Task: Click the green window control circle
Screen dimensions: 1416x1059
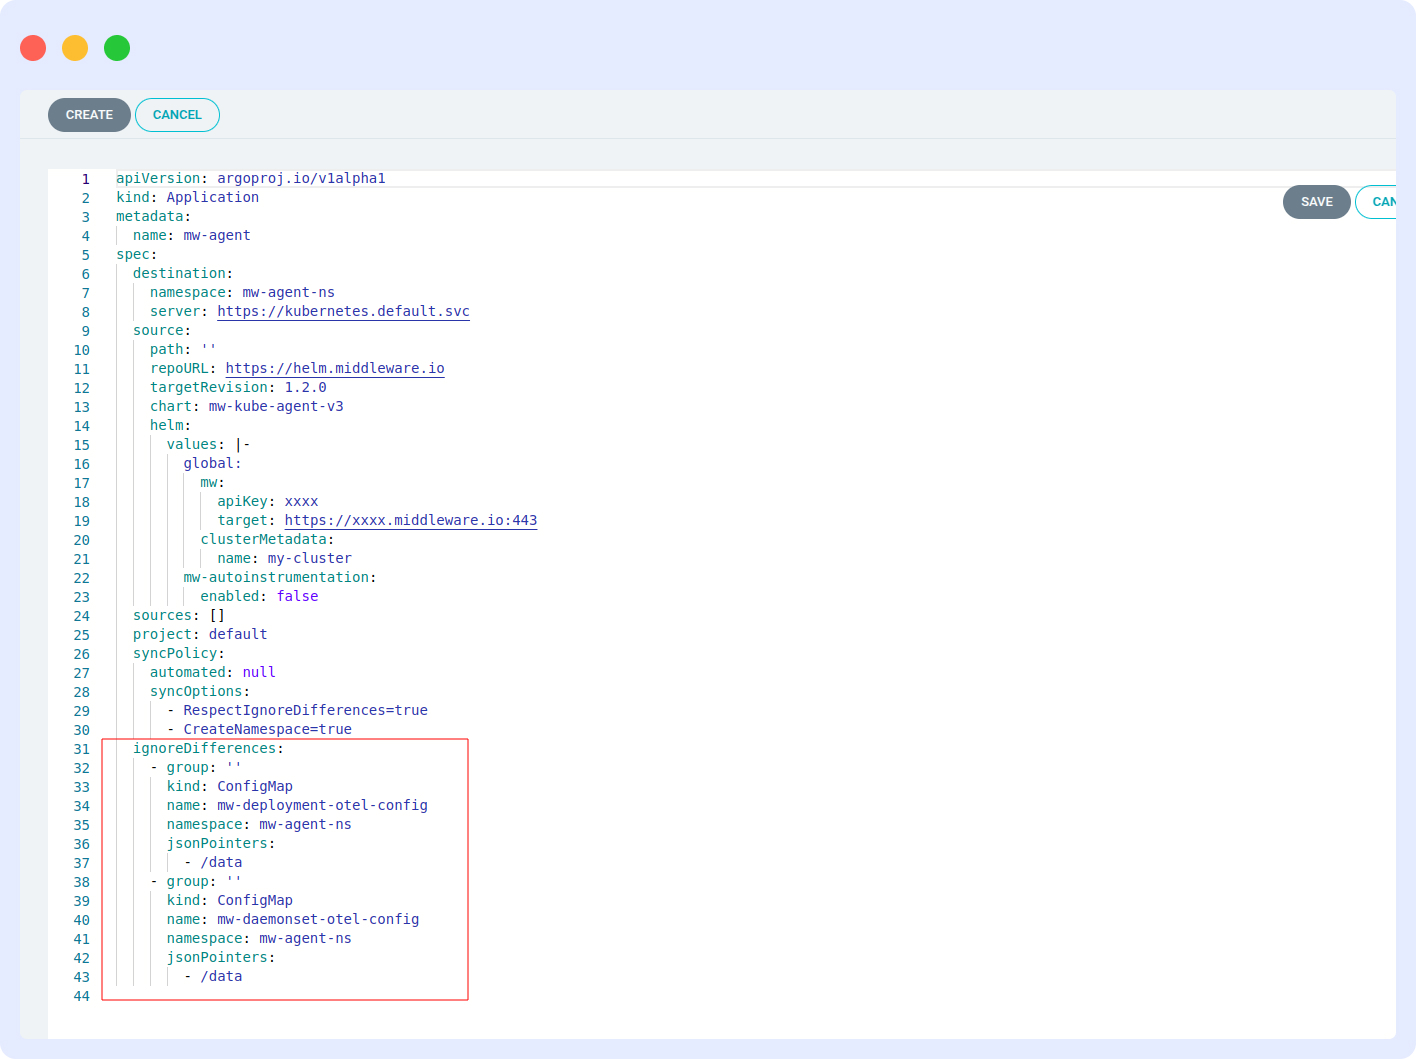Action: [x=116, y=47]
